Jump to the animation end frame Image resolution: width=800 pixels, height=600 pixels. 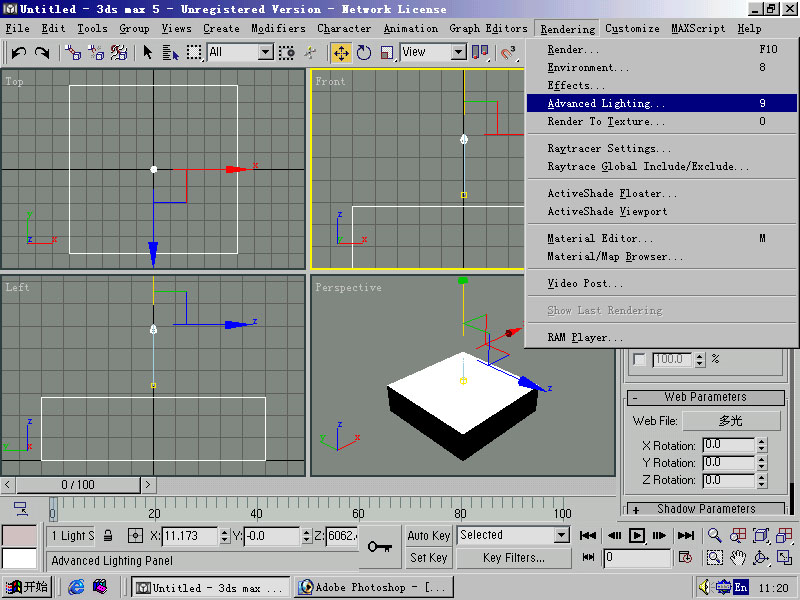686,535
